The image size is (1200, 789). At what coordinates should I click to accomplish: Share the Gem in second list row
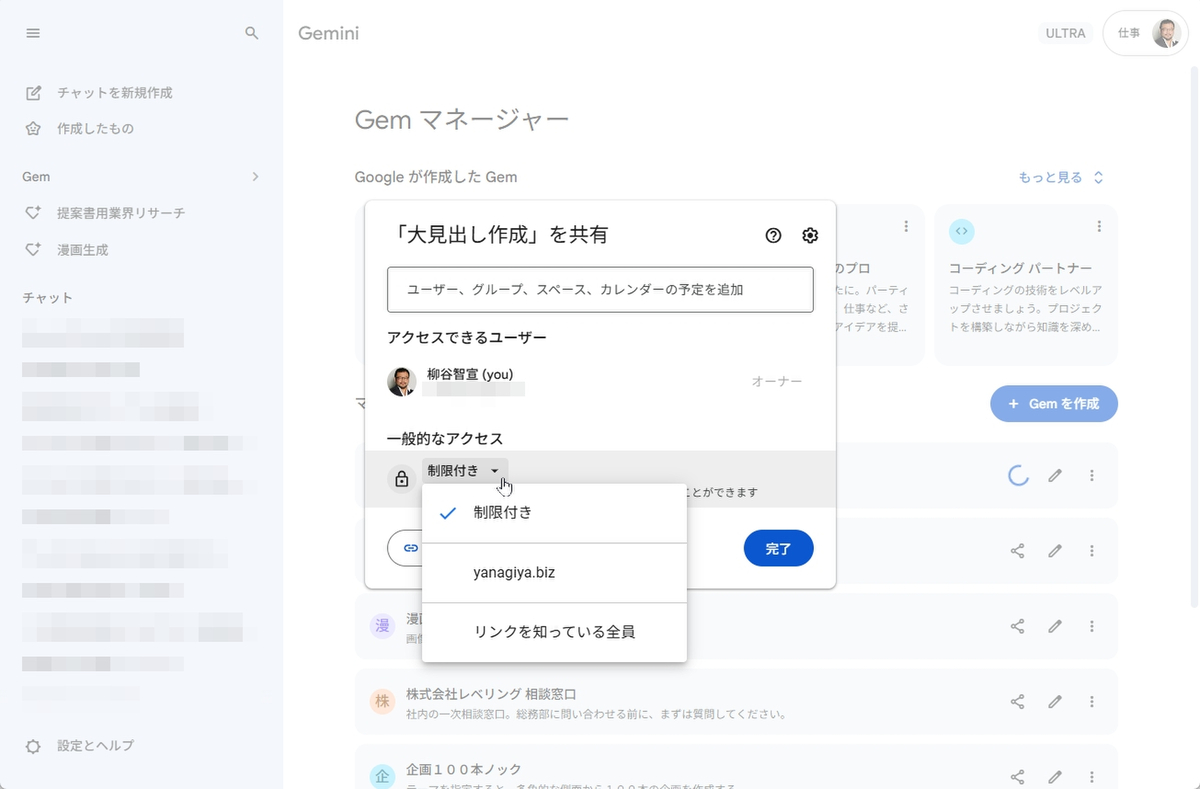(x=1017, y=551)
